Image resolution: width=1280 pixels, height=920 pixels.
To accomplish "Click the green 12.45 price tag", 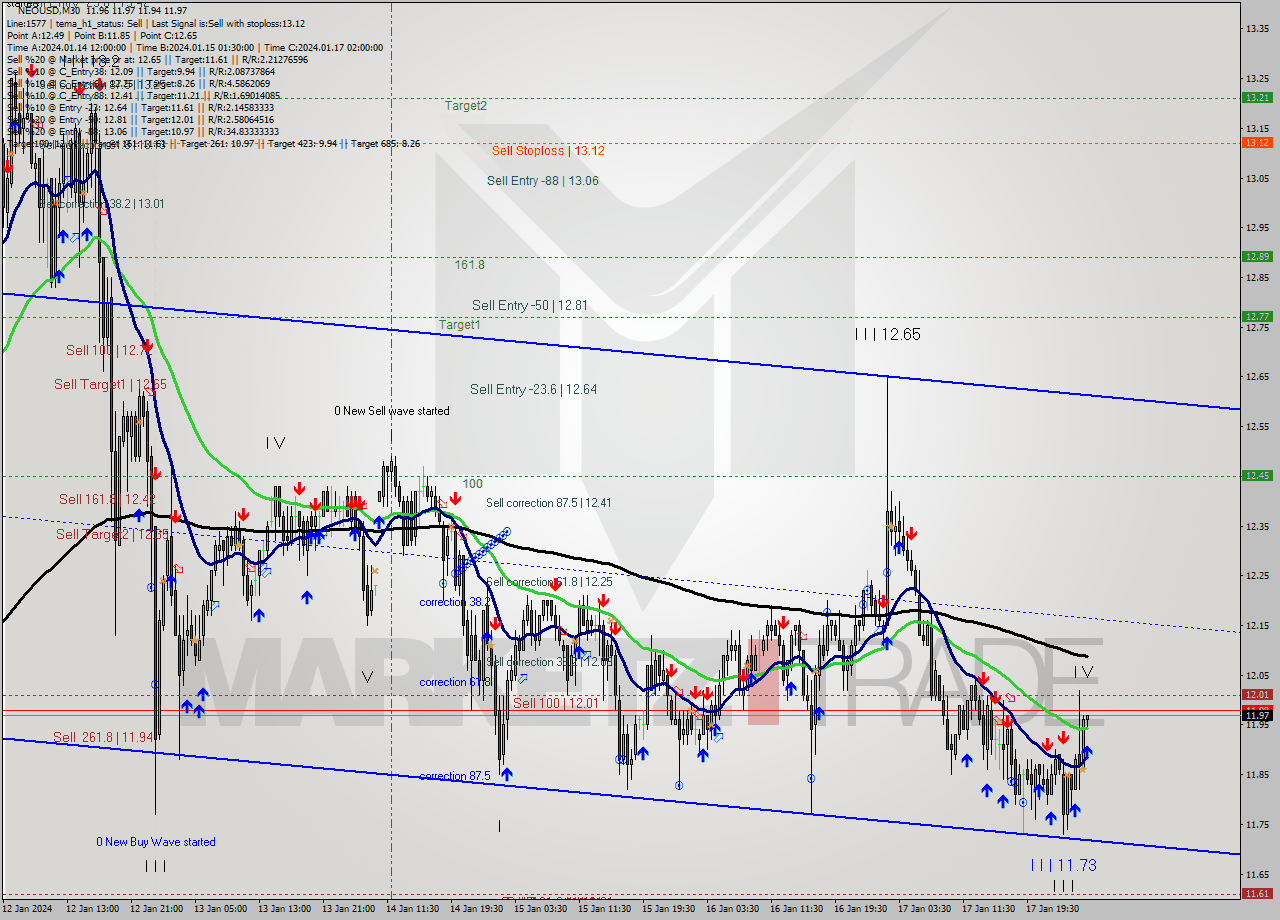I will click(1256, 475).
